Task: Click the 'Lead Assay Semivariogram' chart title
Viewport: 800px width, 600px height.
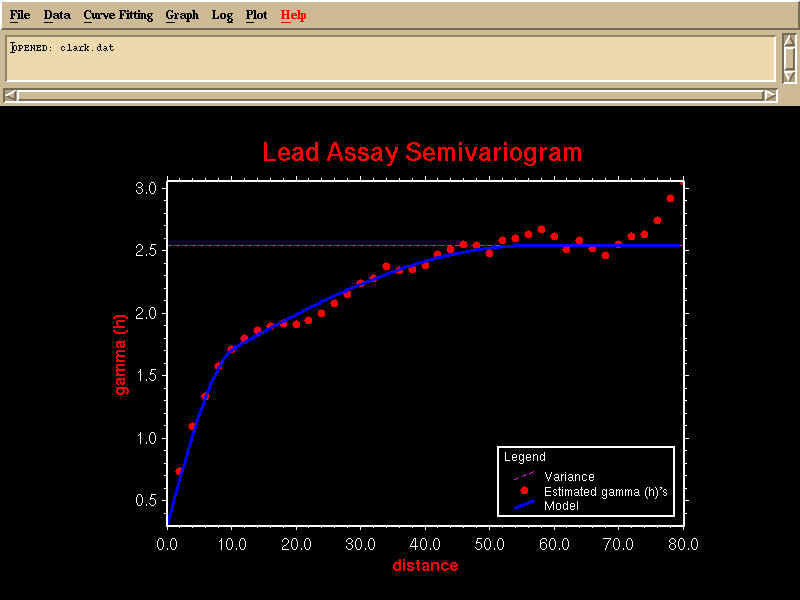Action: [422, 152]
